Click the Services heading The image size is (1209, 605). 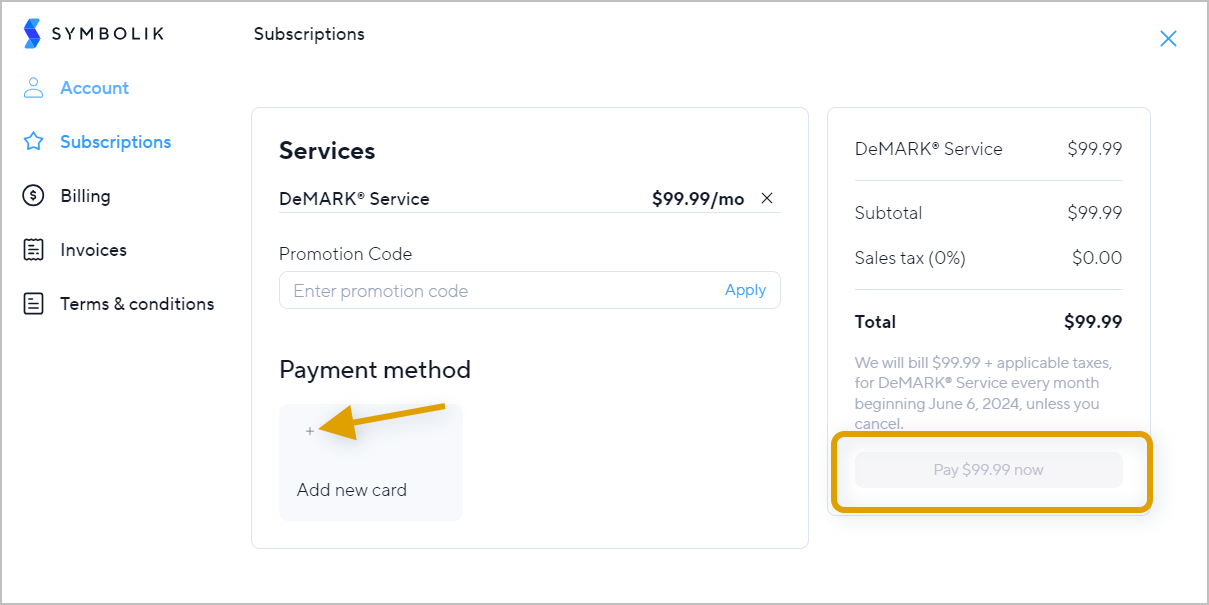(x=327, y=151)
